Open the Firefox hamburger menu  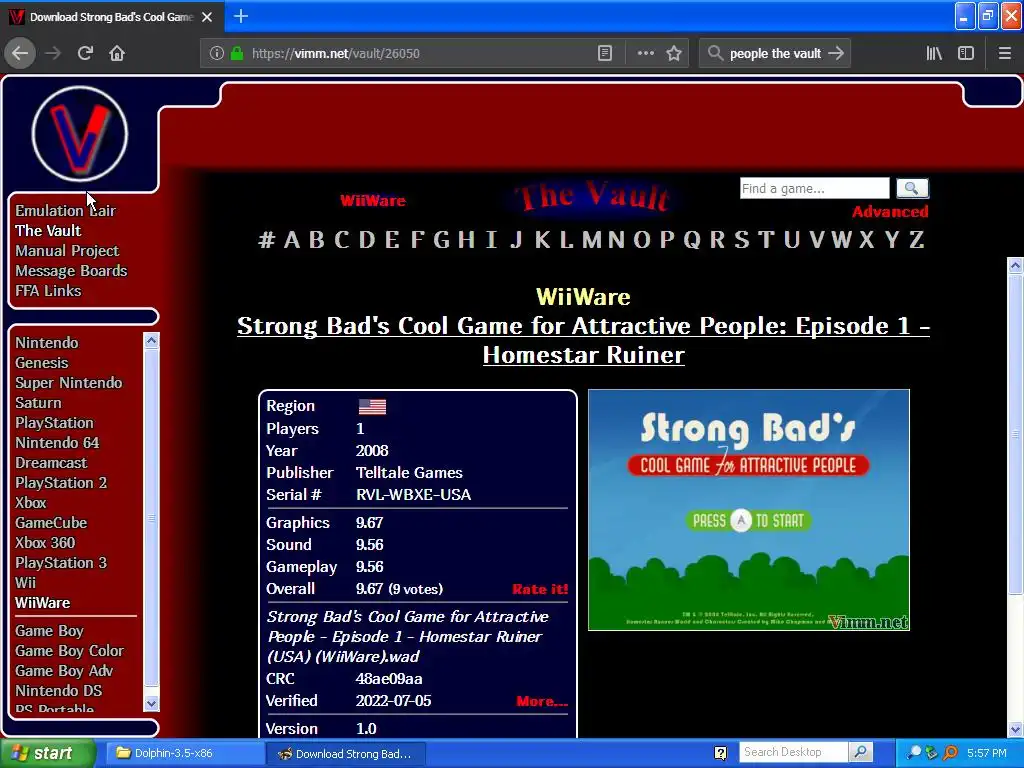click(1004, 54)
